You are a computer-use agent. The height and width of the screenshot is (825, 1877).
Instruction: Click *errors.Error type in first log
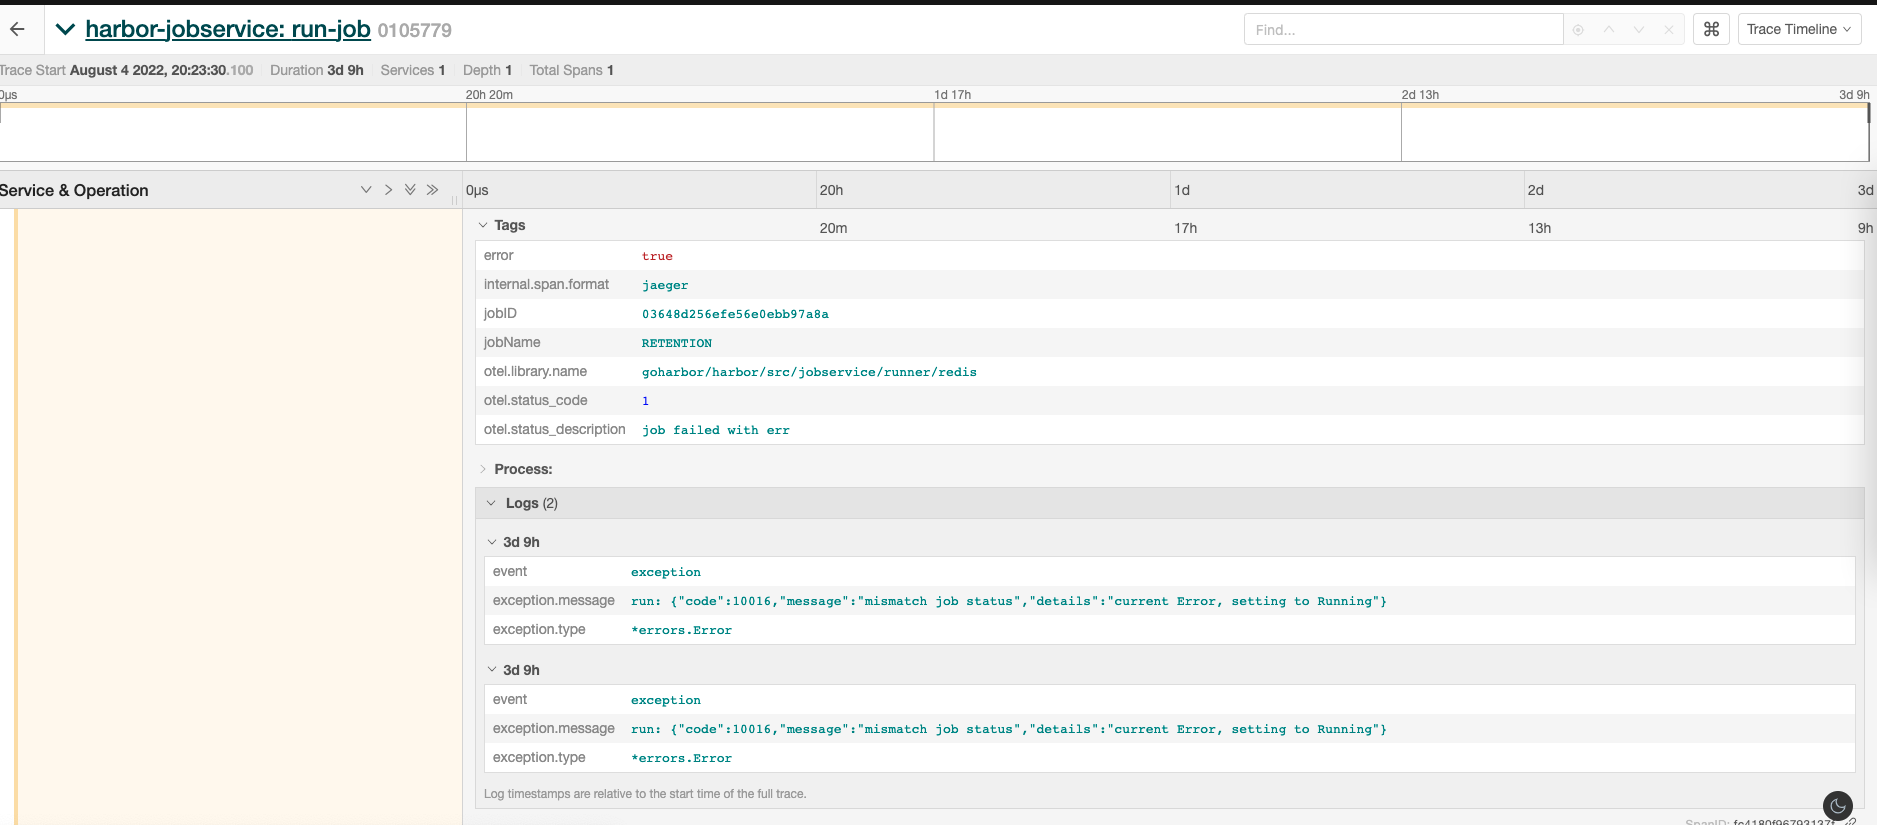pyautogui.click(x=681, y=631)
